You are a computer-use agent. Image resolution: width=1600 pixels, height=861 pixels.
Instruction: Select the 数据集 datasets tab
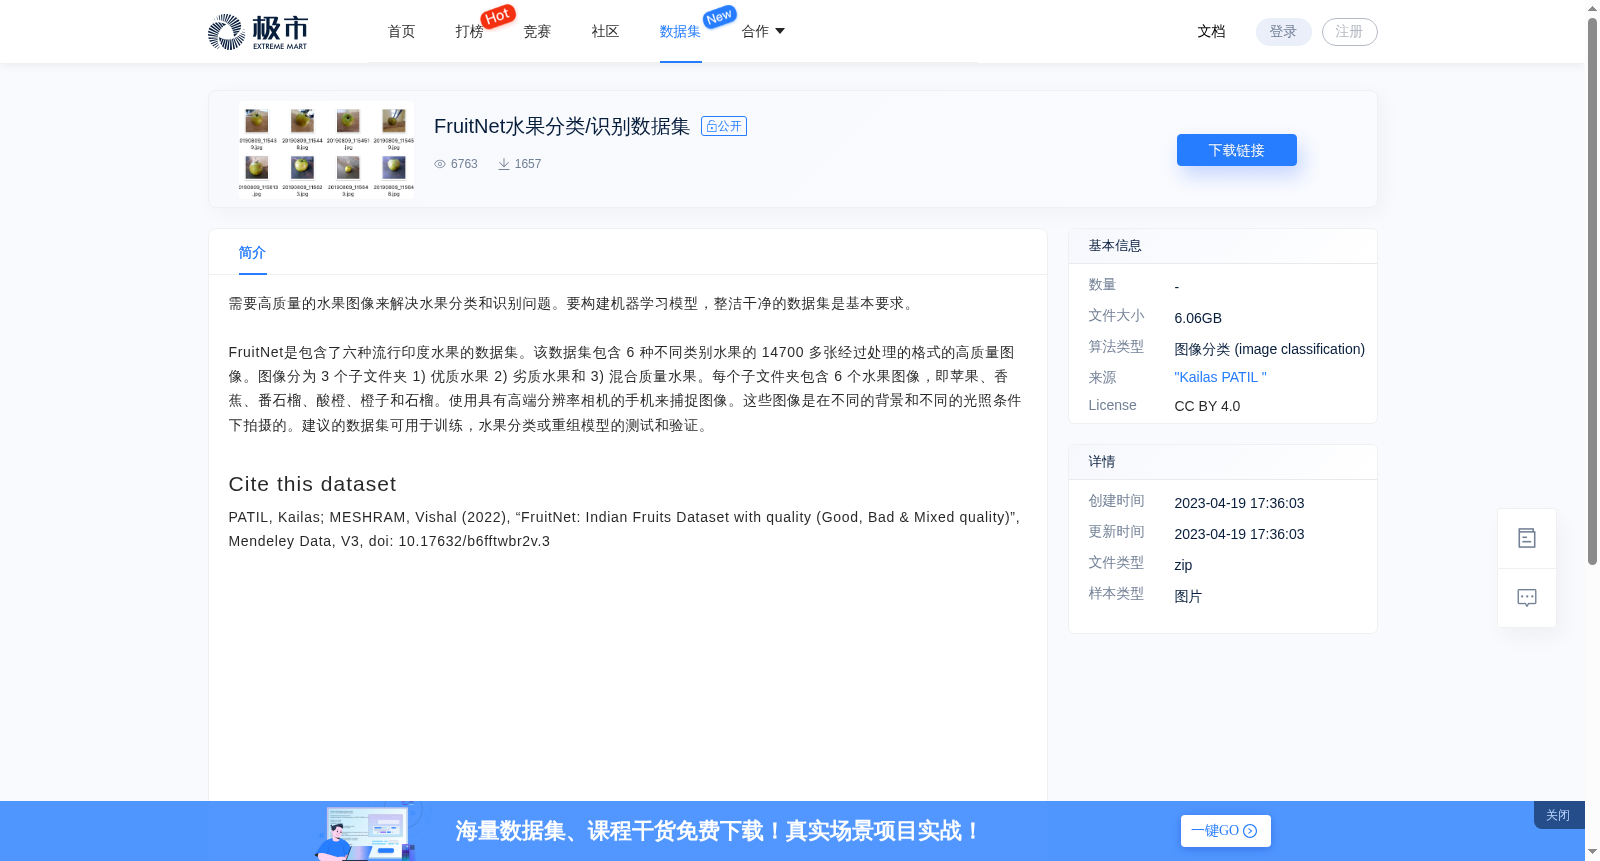tap(680, 32)
